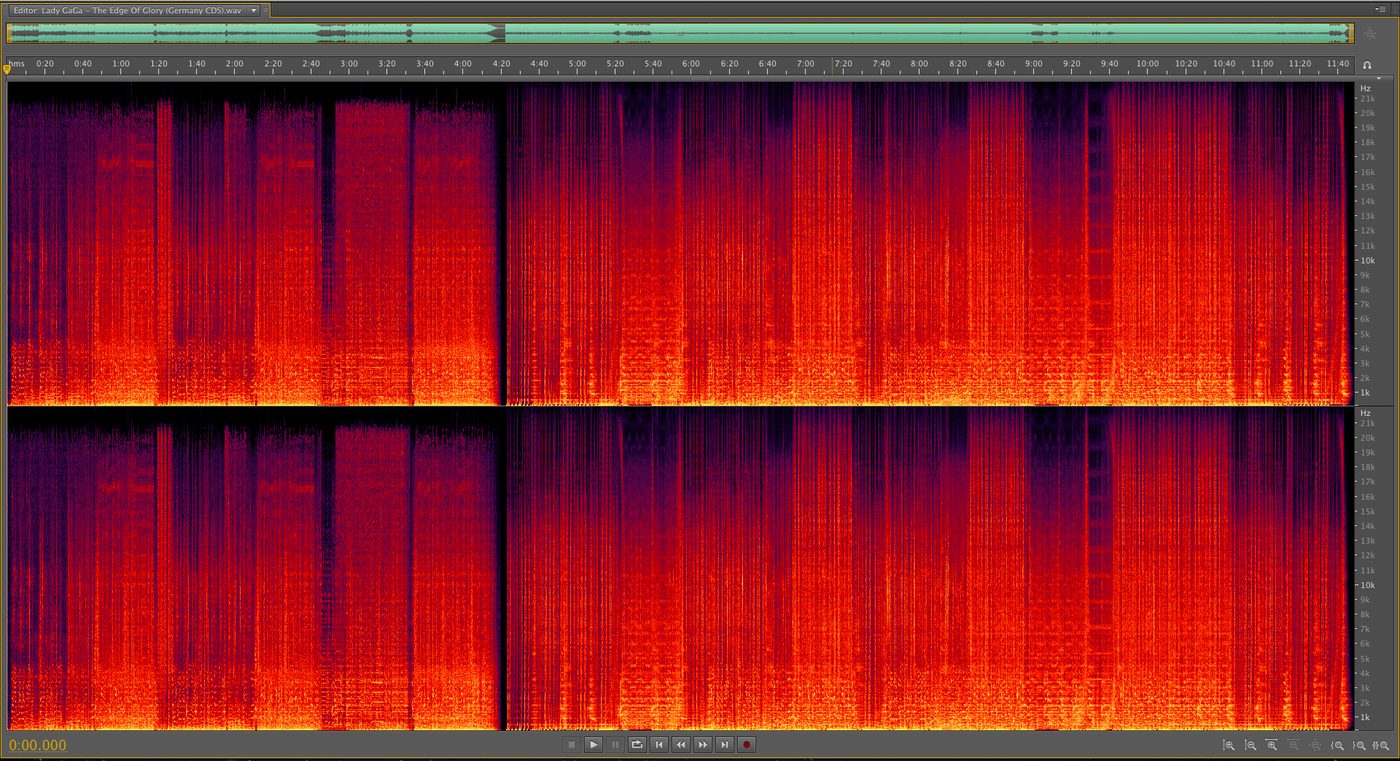Screen dimensions: 1400x761
Task: Select the 'hms' time format label
Action: [17, 63]
